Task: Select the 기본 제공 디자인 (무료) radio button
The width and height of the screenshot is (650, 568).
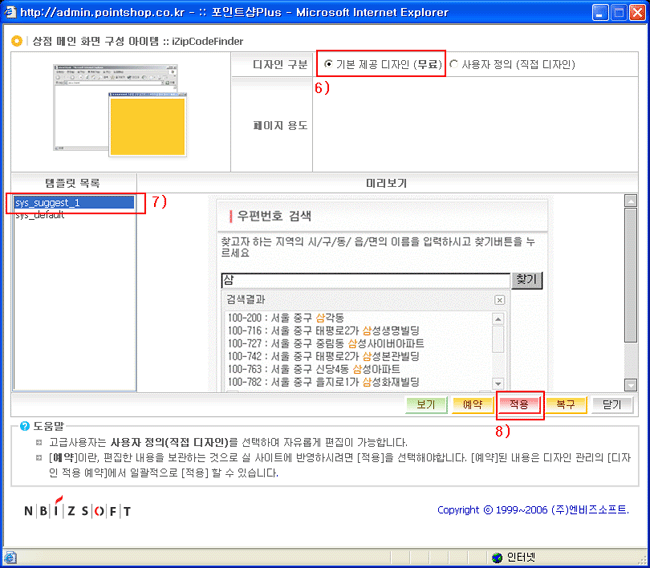Action: (329, 64)
